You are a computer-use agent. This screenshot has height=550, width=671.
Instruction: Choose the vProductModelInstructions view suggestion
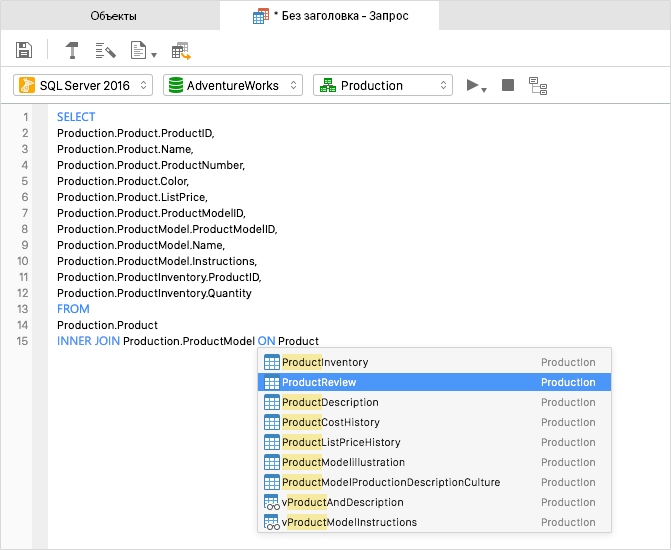coord(434,522)
